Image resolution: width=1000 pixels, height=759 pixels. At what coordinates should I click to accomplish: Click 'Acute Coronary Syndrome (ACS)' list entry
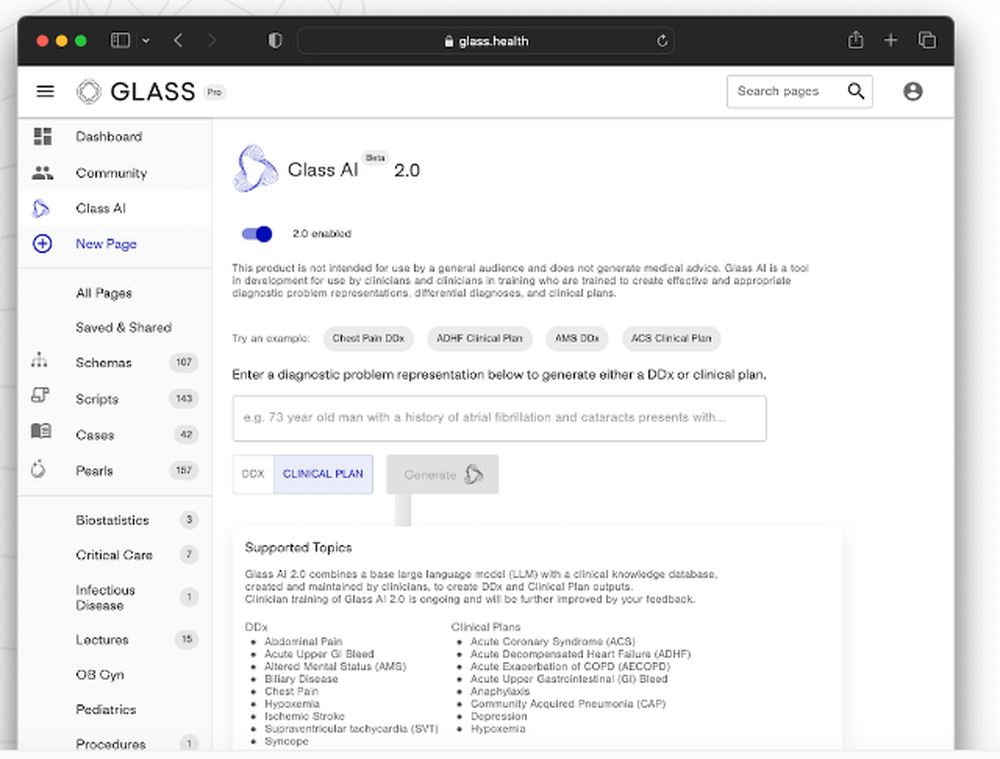(x=553, y=641)
